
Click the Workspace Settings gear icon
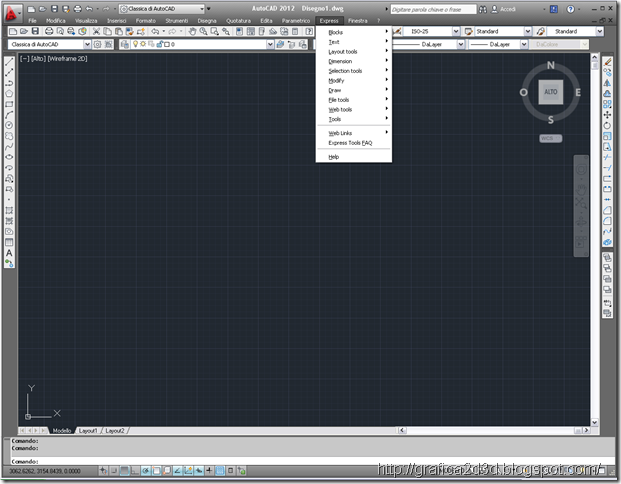coord(97,44)
